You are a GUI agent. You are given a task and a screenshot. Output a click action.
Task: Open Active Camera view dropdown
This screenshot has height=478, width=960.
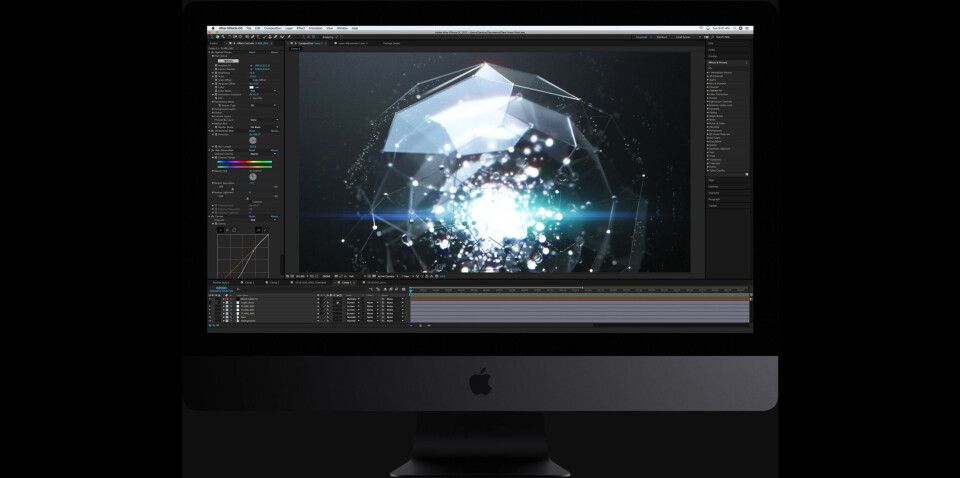click(x=388, y=276)
